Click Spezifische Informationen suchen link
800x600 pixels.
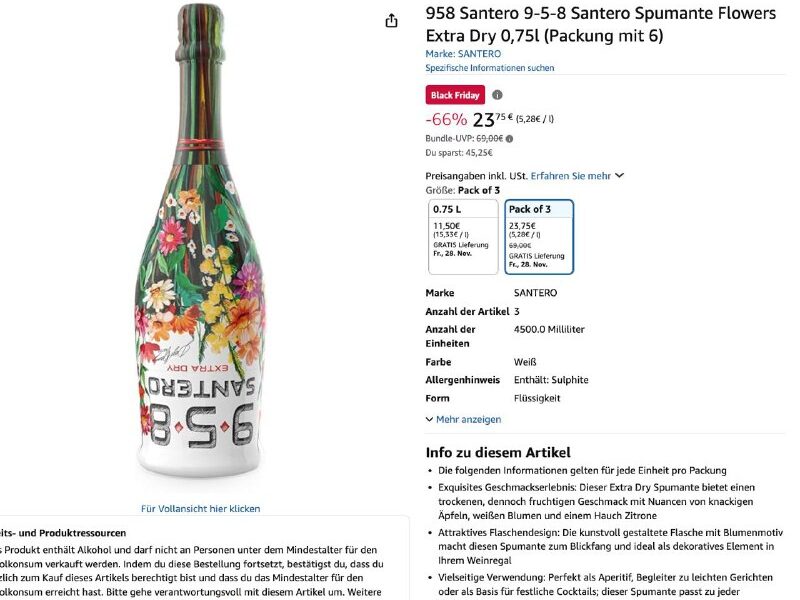tap(489, 68)
